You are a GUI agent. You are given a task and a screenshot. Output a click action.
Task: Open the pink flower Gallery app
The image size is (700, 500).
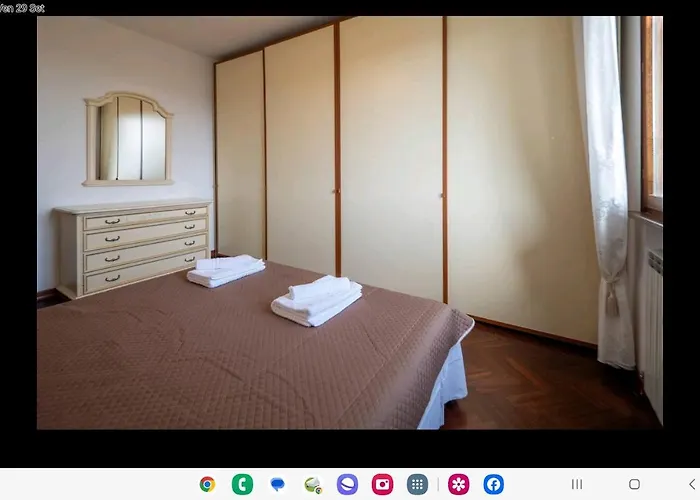(x=458, y=484)
